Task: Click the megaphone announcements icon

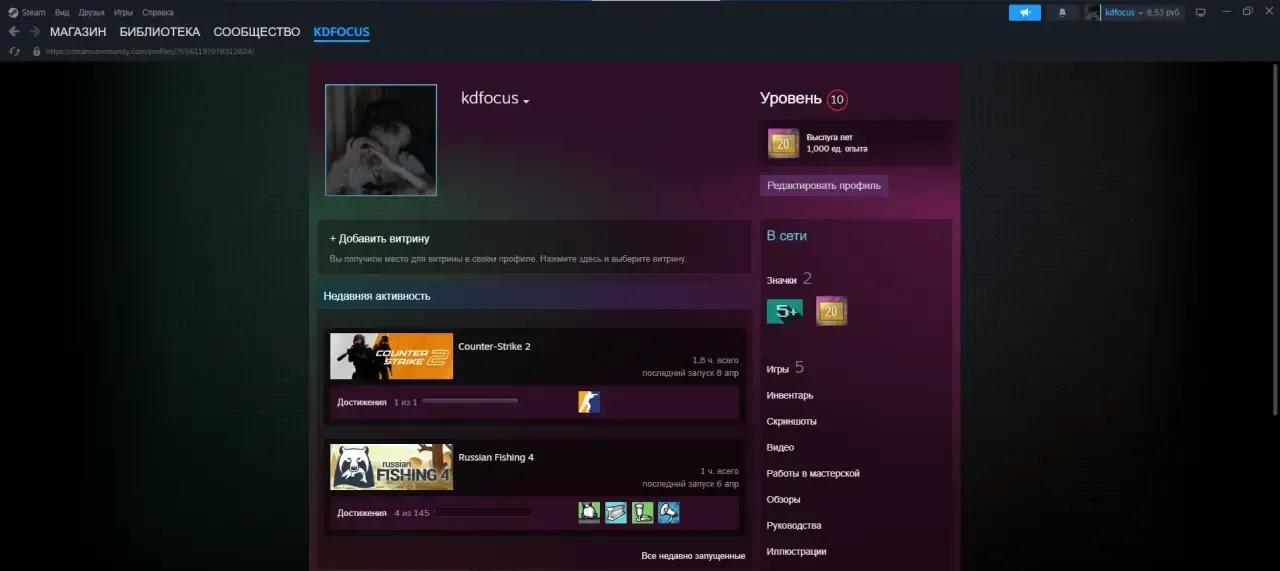Action: click(x=1024, y=13)
